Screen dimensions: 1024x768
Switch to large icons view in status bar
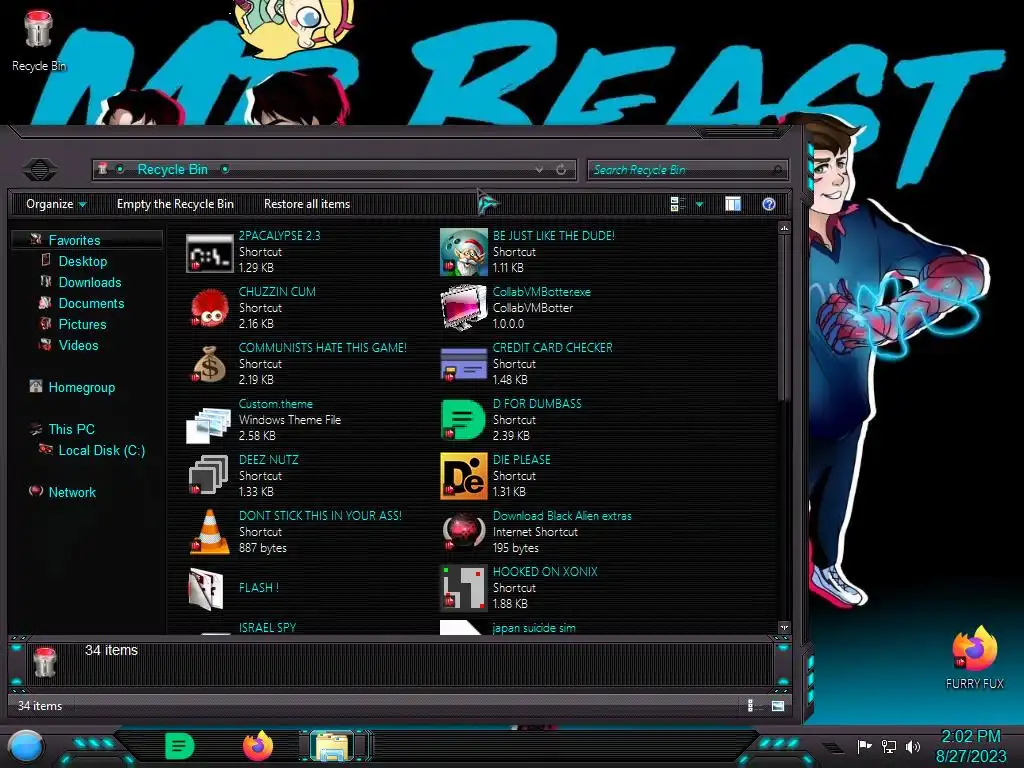778,705
